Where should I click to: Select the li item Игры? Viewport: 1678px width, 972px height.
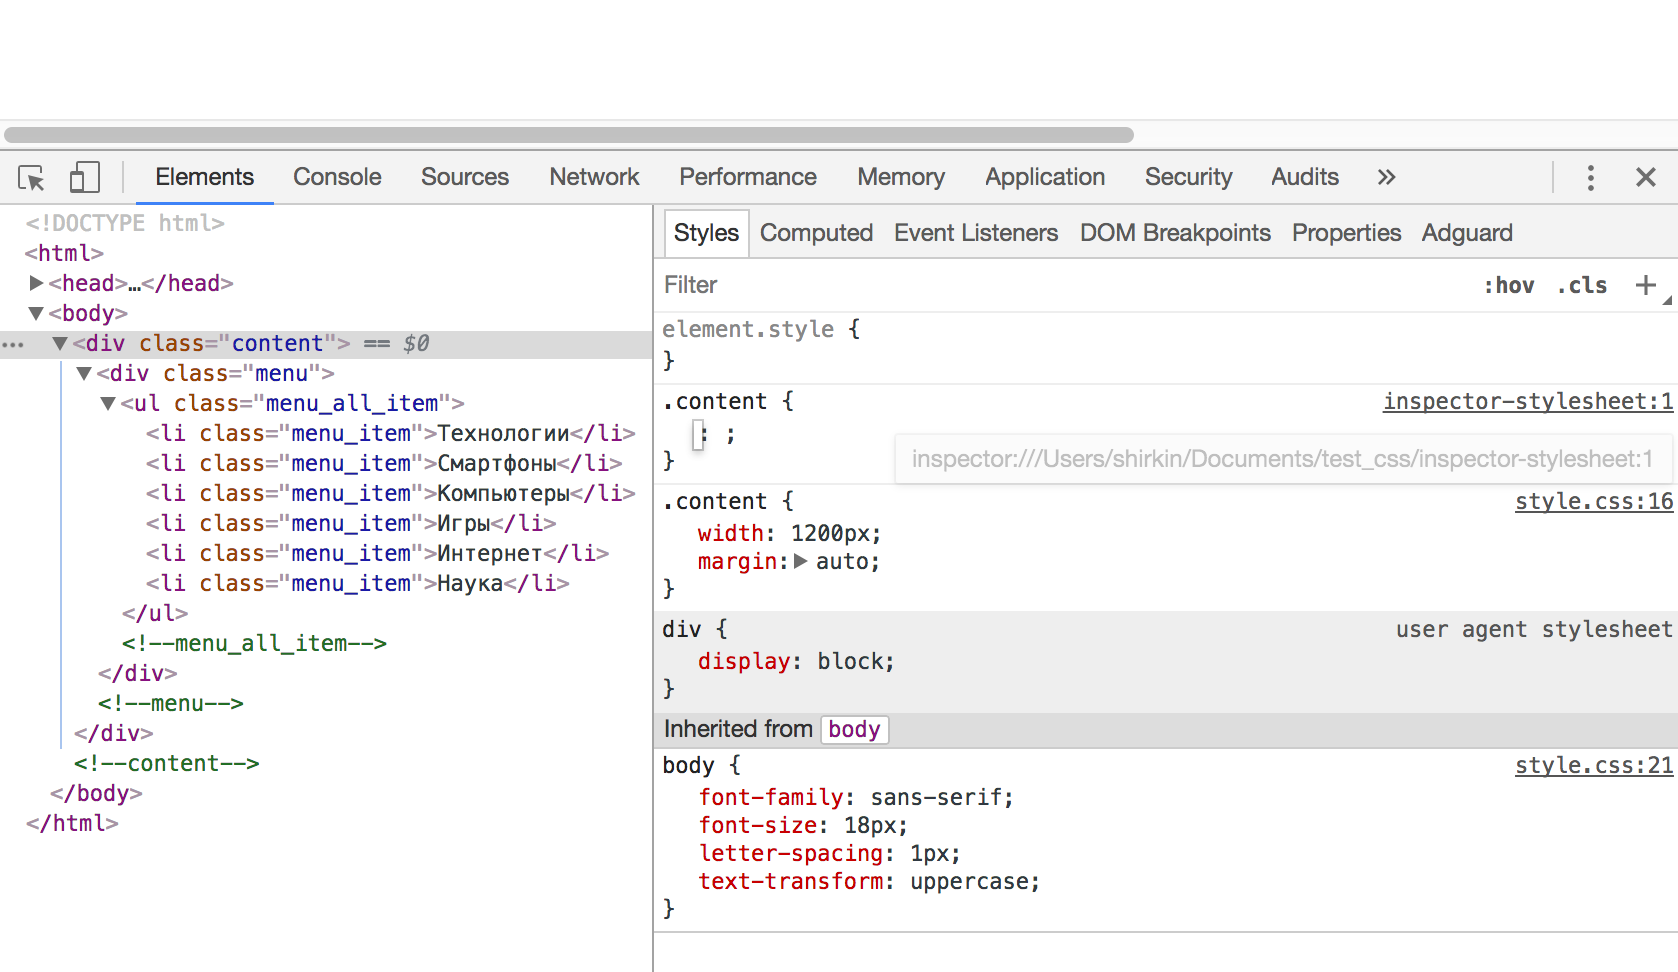[x=351, y=523]
